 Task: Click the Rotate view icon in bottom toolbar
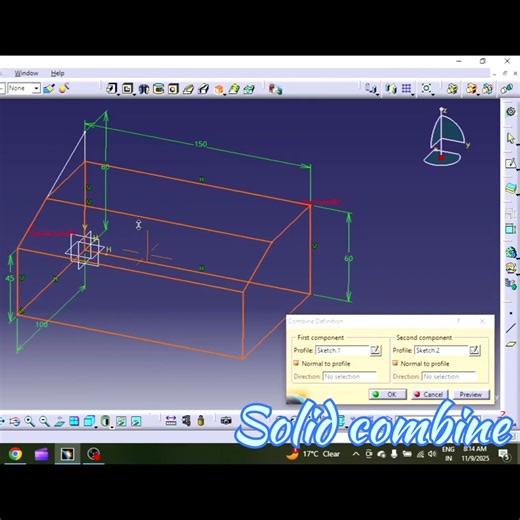[14, 421]
